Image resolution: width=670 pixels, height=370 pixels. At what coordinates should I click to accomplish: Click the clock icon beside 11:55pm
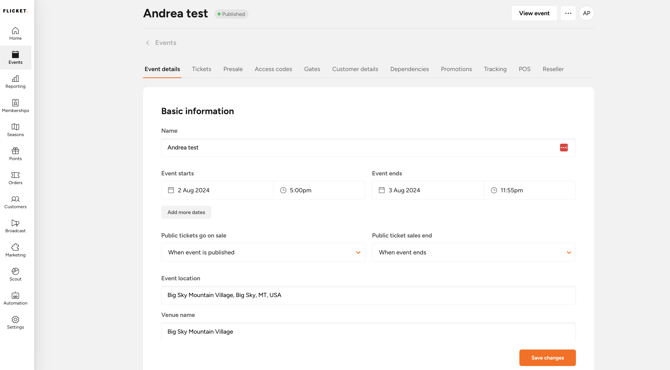[x=494, y=190]
